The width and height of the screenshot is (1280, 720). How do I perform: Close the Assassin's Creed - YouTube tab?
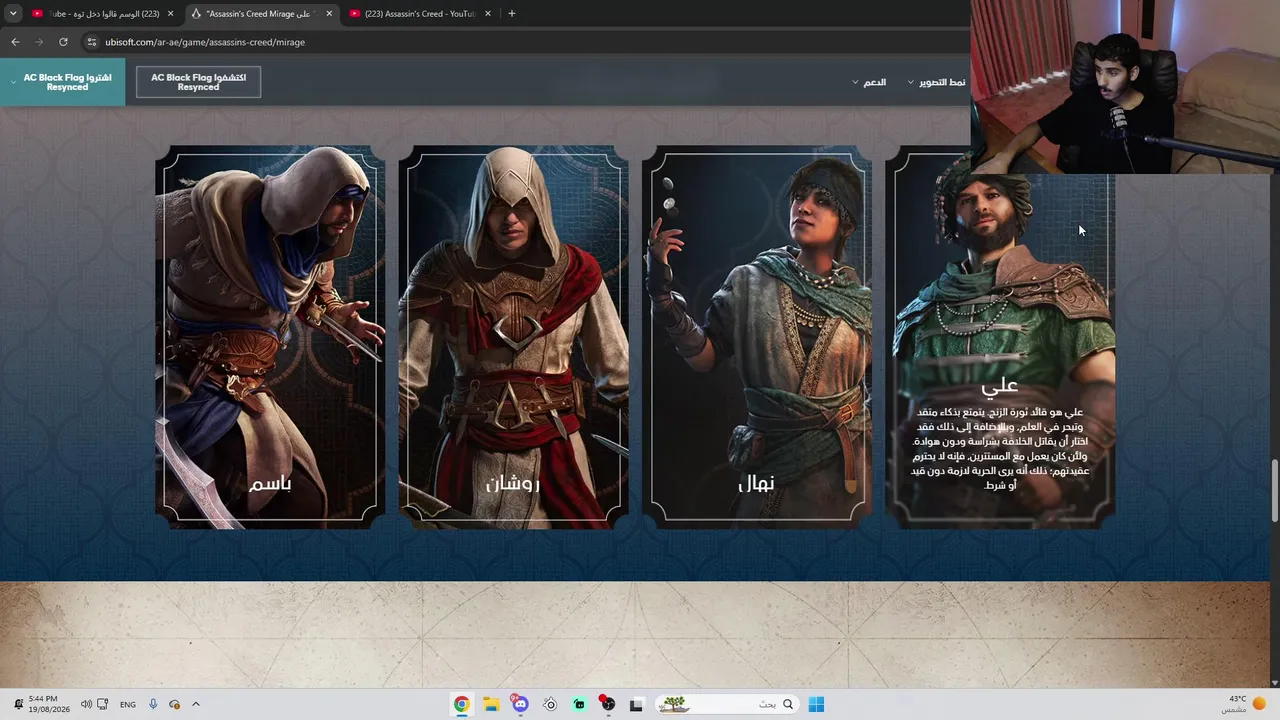(x=487, y=14)
